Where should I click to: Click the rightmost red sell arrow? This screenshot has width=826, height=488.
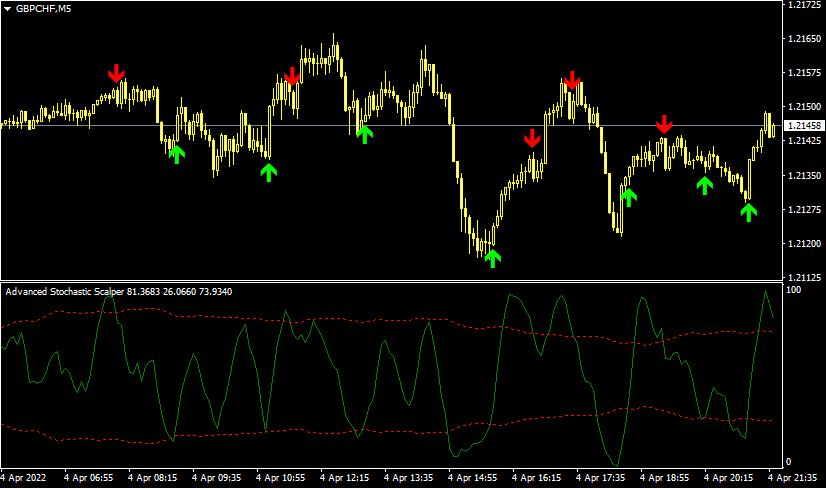[x=664, y=124]
